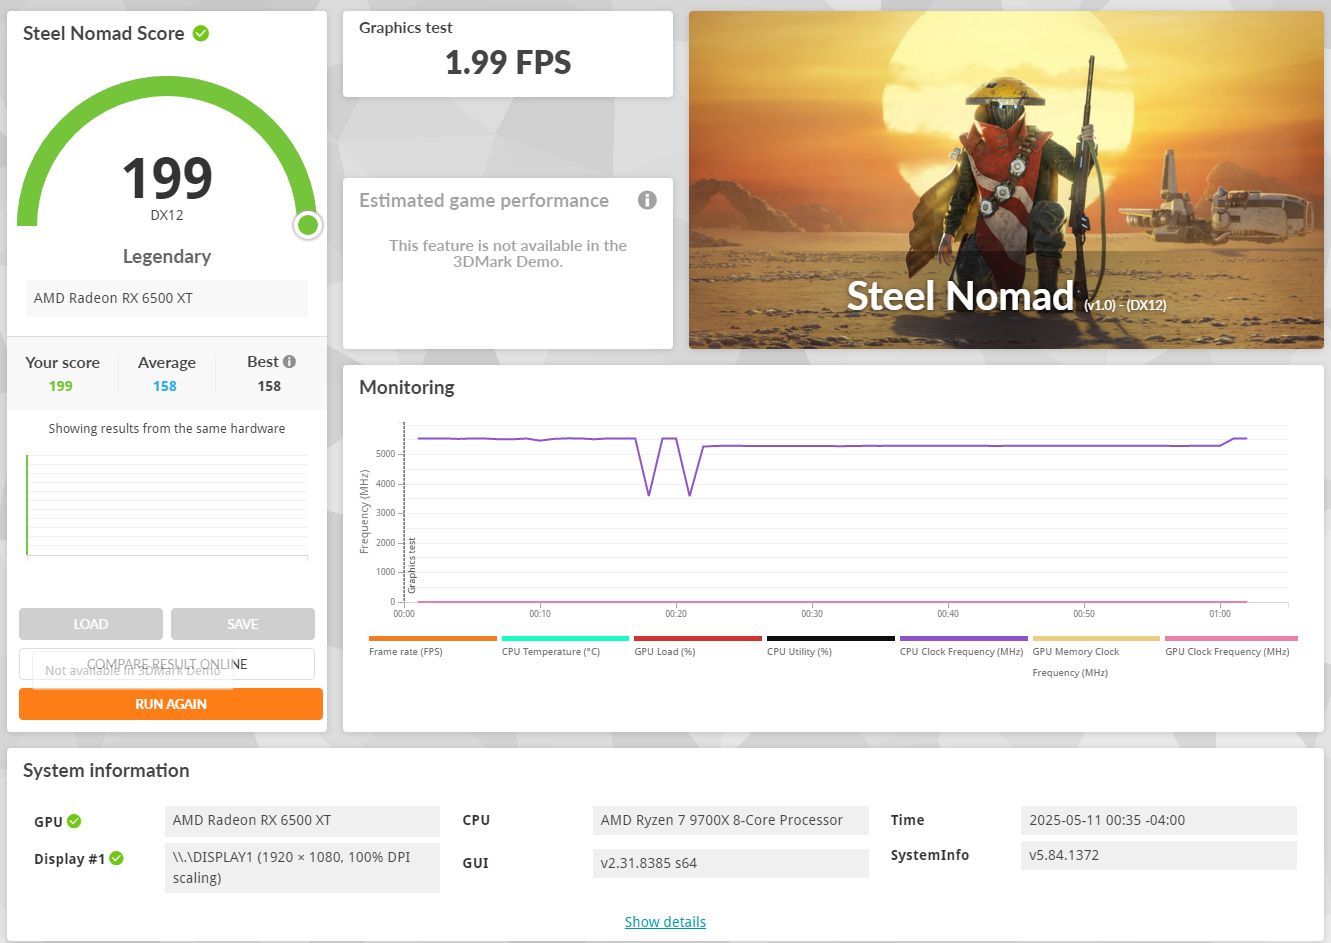Click the SAVE button
1331x943 pixels.
(243, 624)
